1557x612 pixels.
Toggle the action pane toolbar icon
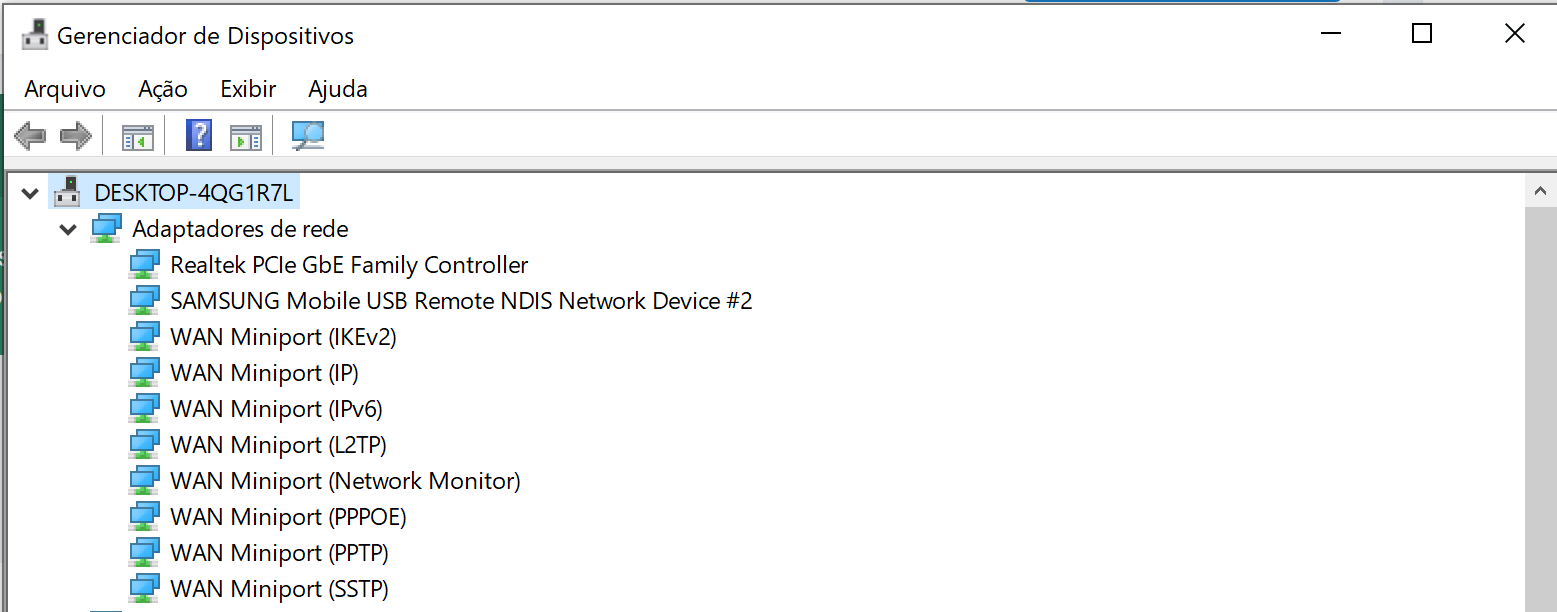click(245, 136)
